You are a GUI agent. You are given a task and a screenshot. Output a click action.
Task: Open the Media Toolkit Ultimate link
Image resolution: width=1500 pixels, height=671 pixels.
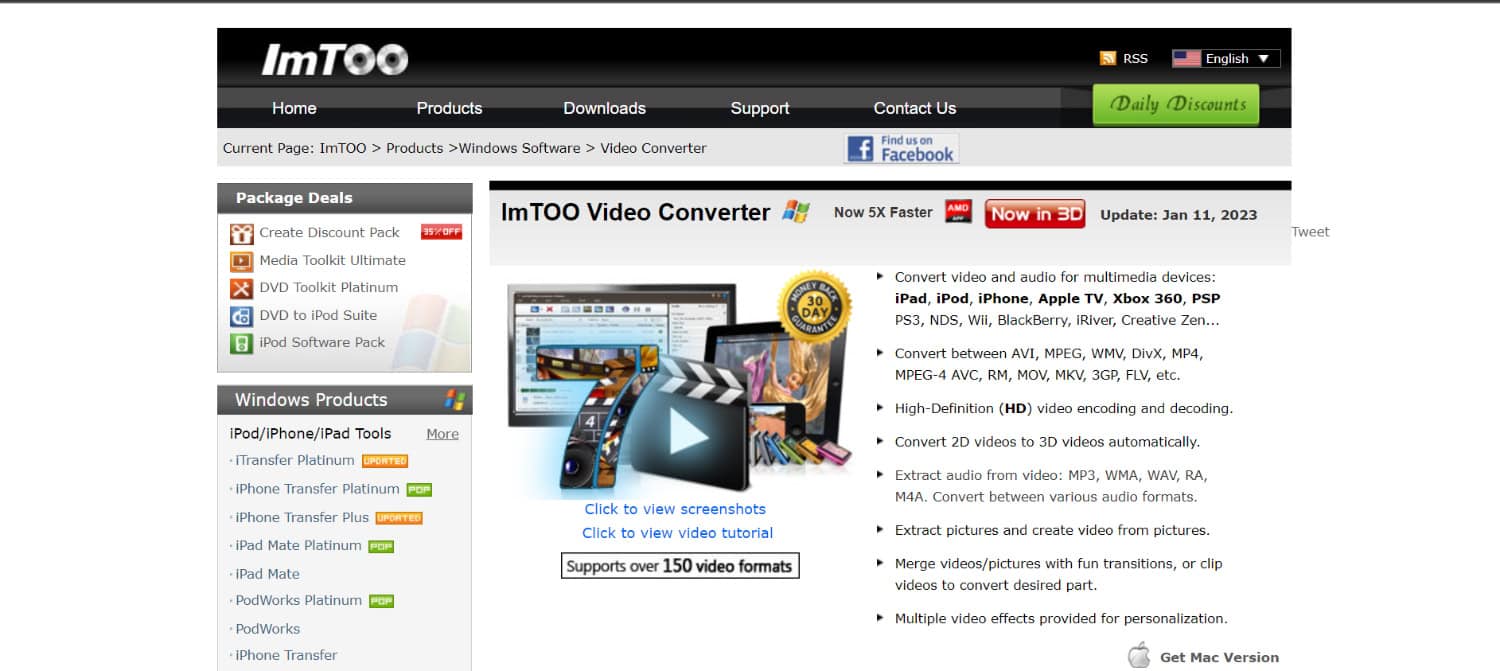pyautogui.click(x=332, y=260)
